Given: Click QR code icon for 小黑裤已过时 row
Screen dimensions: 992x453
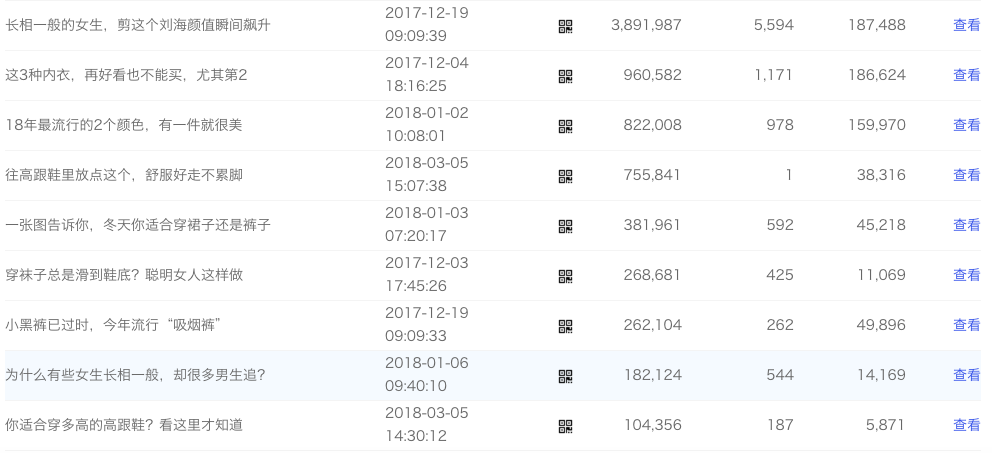Looking at the screenshot, I should [x=565, y=326].
